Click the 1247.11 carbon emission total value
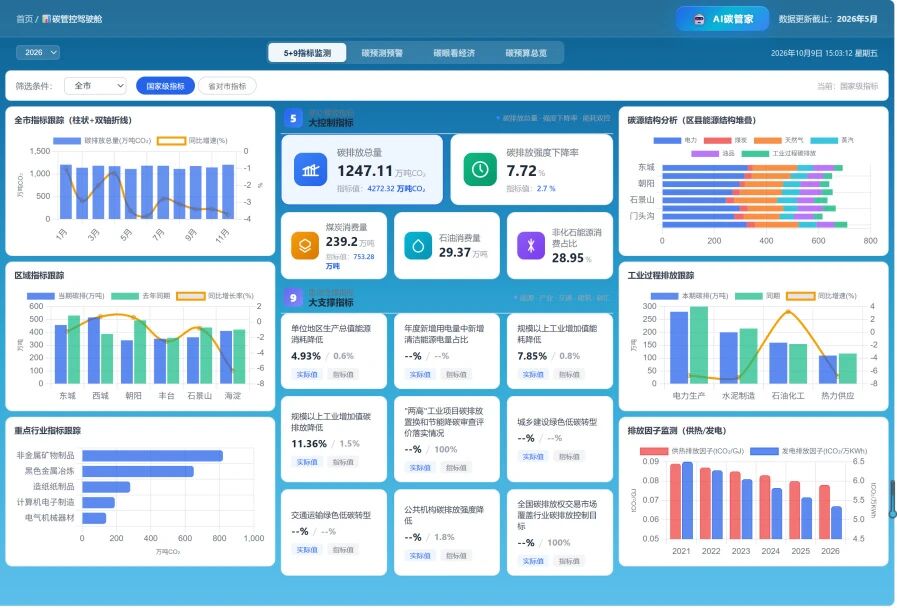Screen dimensions: 897x608 click(365, 171)
